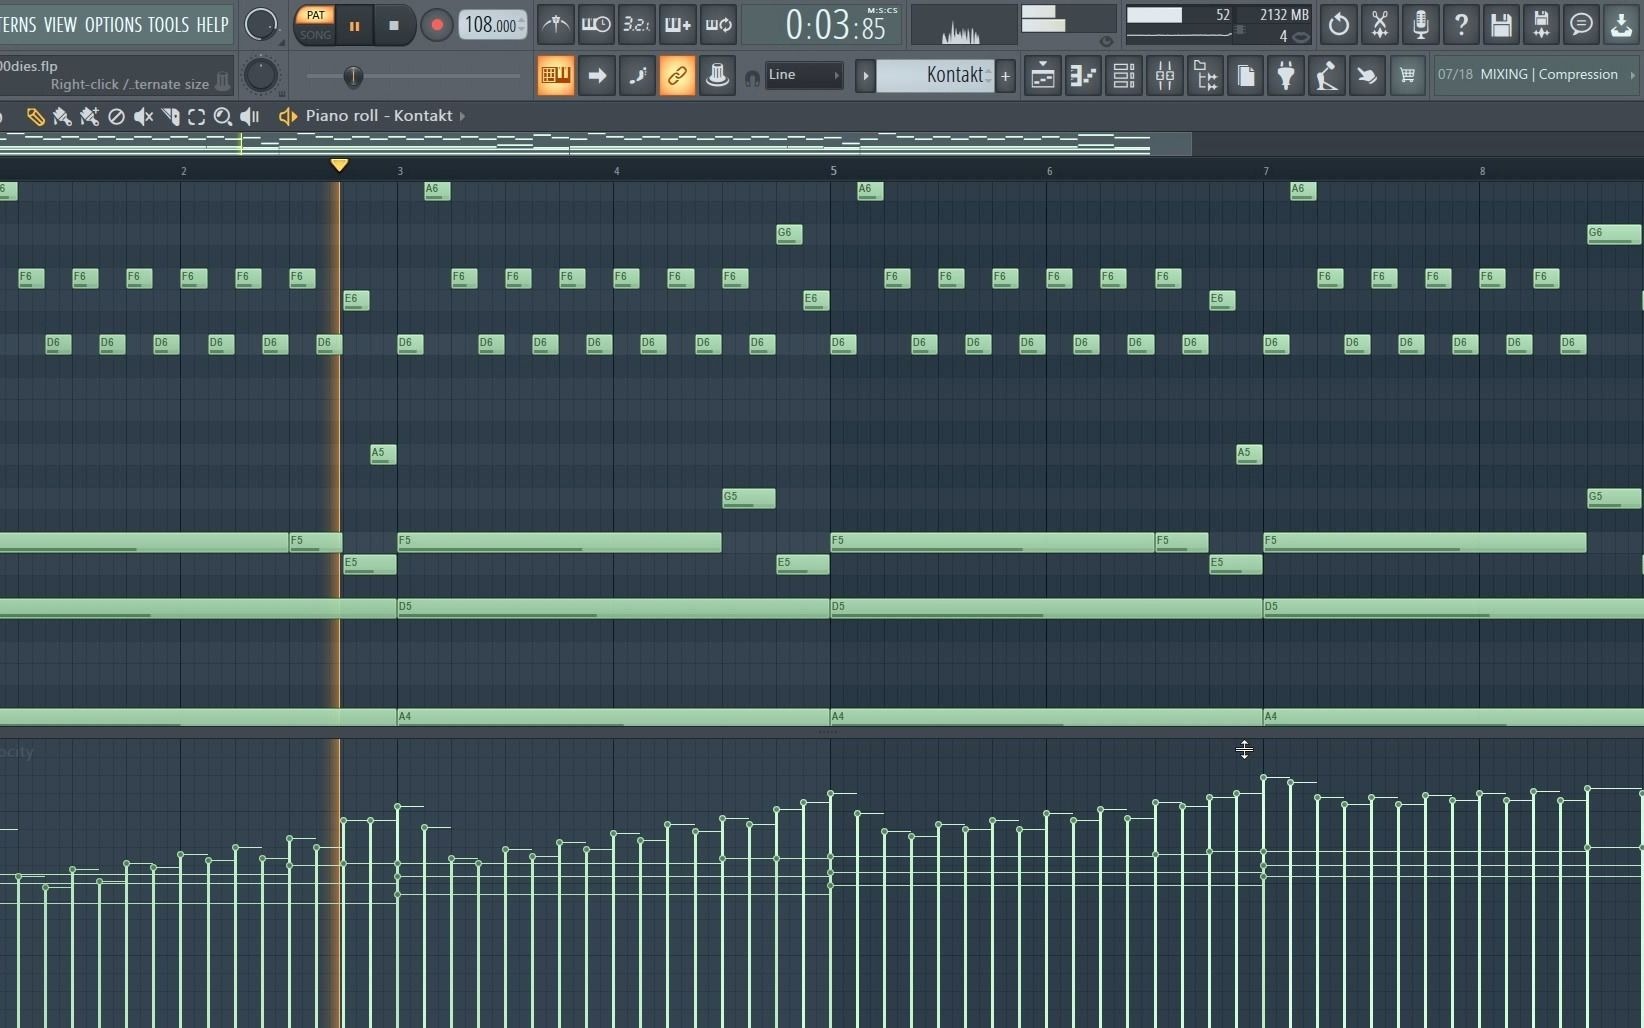Add a new pattern with plus button
This screenshot has width=1644, height=1028.
pyautogui.click(x=1005, y=75)
